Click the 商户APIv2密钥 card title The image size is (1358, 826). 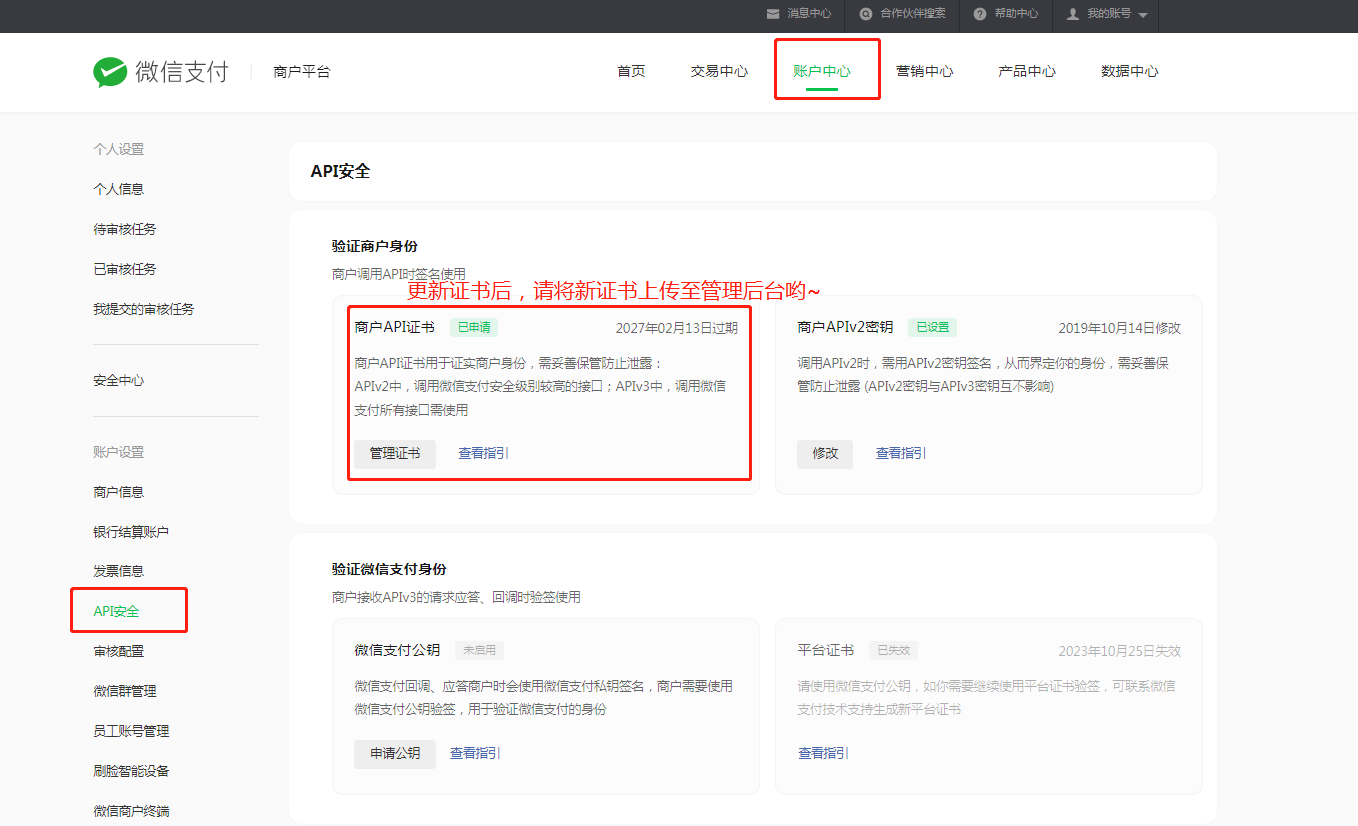click(845, 327)
